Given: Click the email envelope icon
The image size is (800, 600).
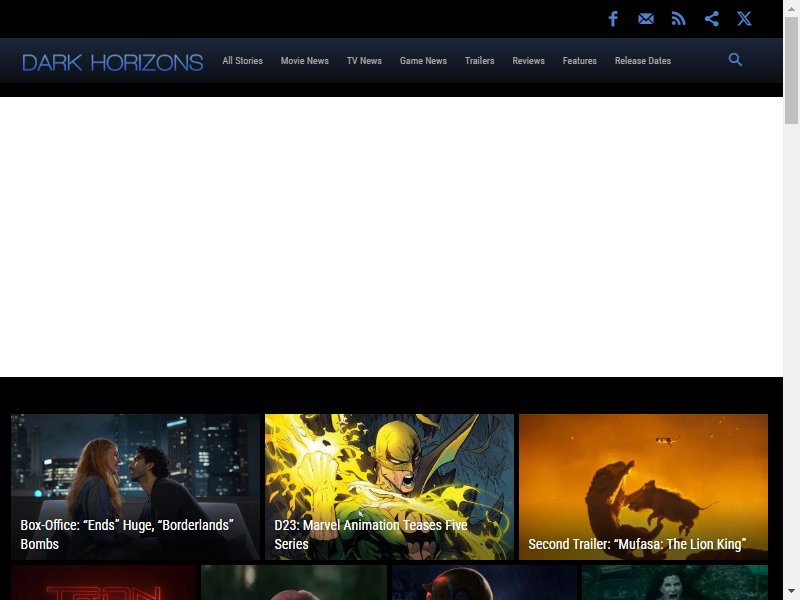Looking at the screenshot, I should click(646, 19).
